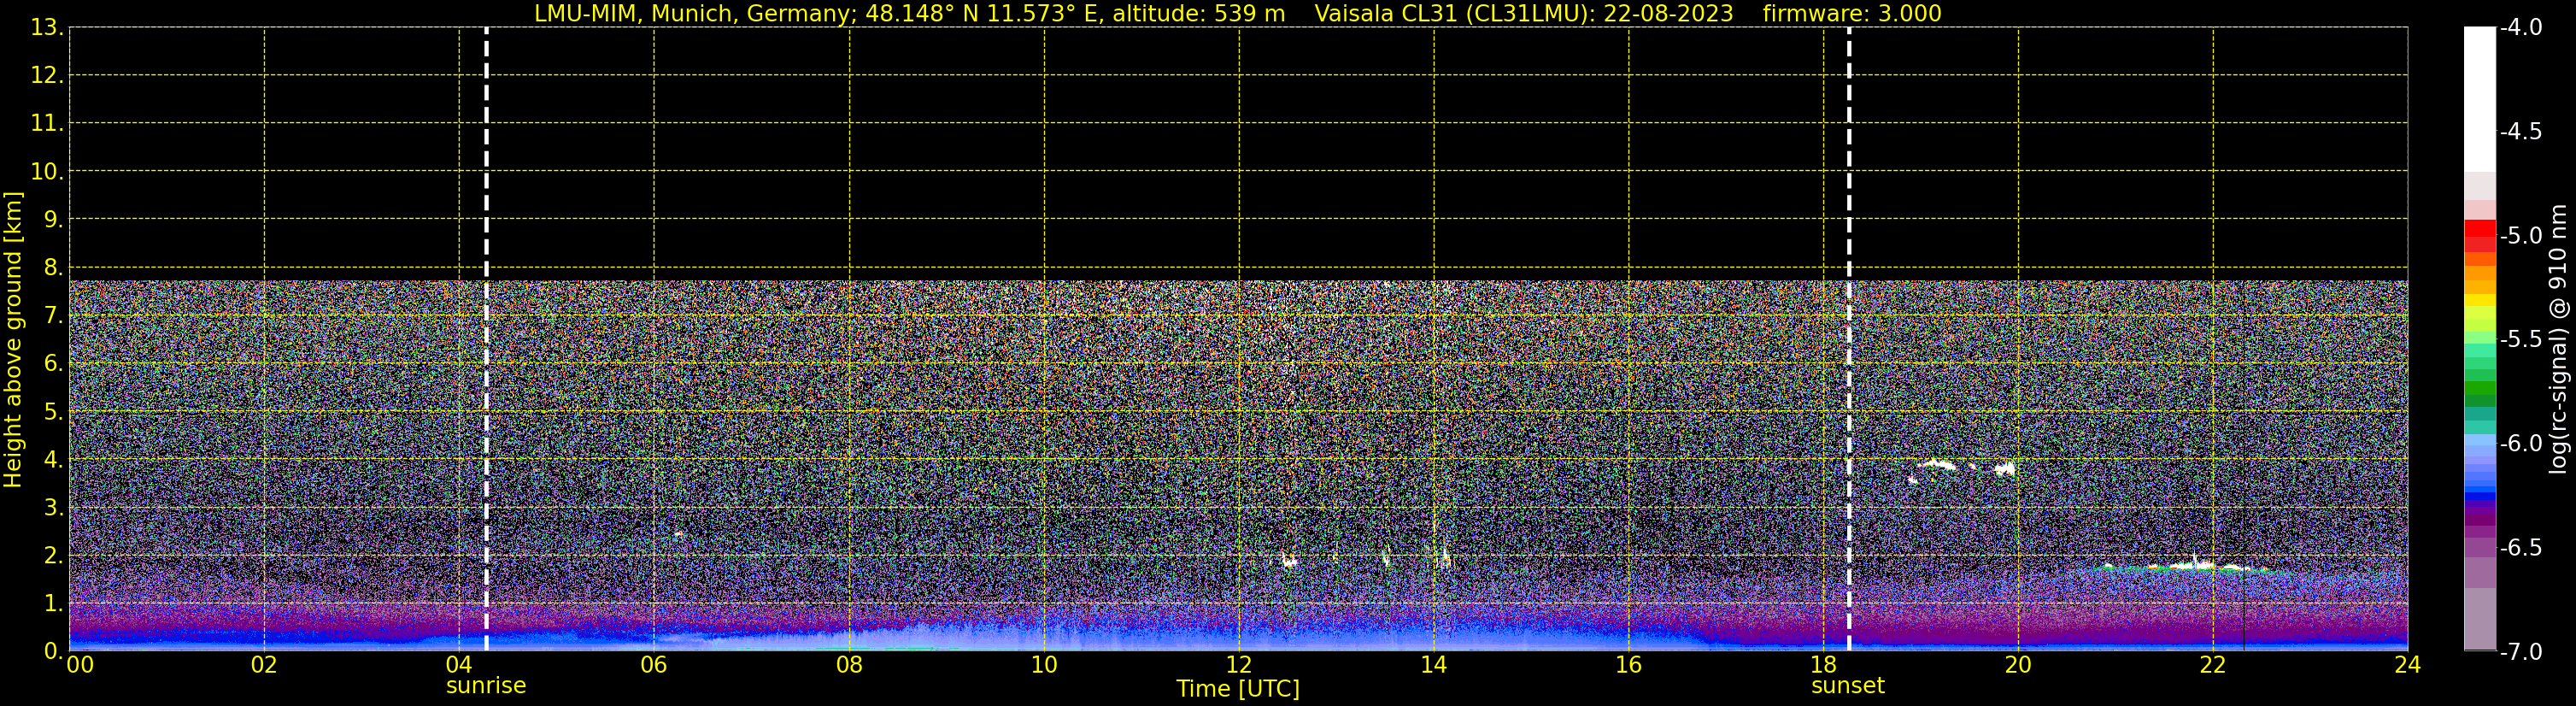Click the '13.' height axis tick label
Screen dimensions: 2576x706
[47, 28]
